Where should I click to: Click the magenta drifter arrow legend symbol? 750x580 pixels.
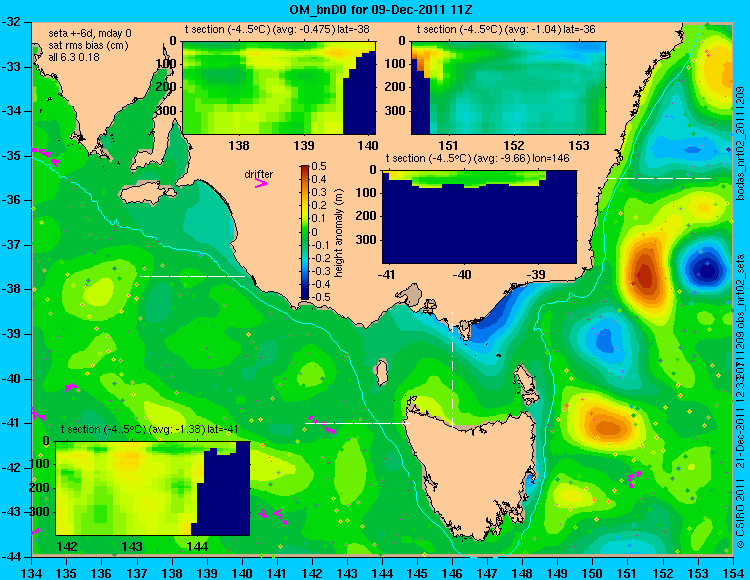[261, 184]
